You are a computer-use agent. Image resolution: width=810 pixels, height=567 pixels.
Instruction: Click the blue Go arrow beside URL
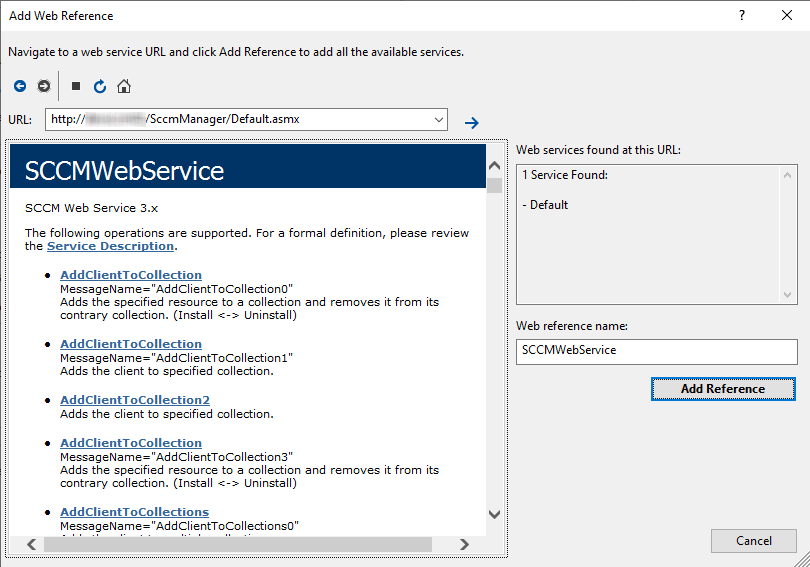click(471, 123)
